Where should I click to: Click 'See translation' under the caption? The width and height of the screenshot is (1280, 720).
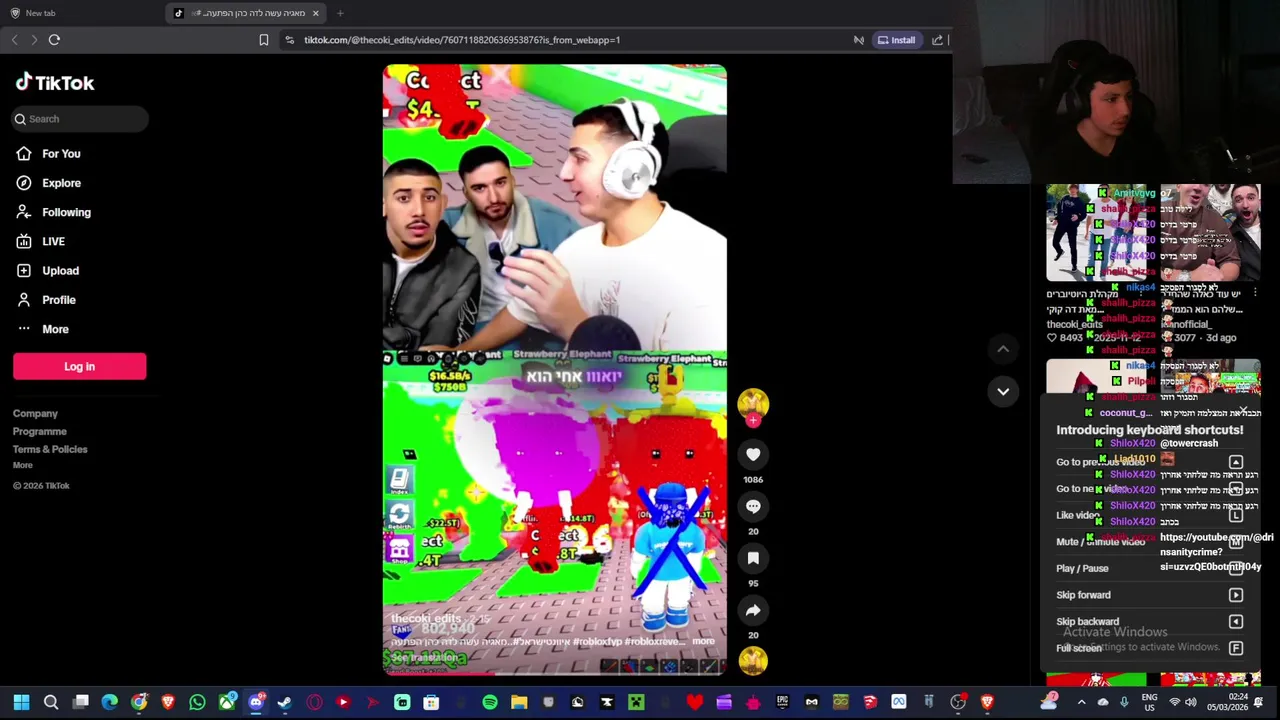point(424,658)
